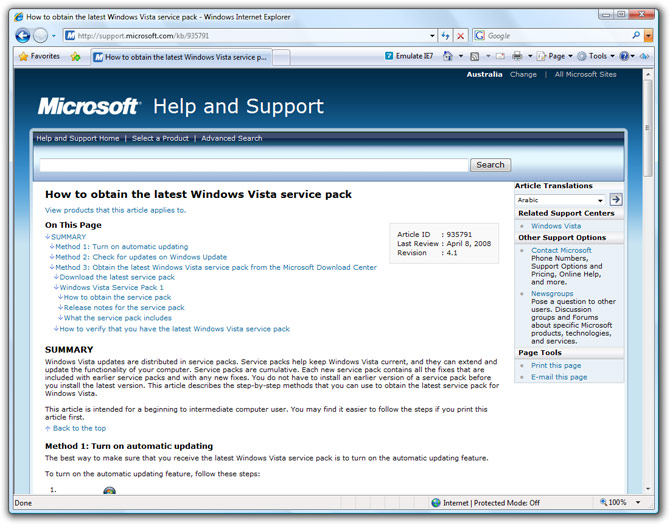Click the Internet Explorer title bar icon

18,17
